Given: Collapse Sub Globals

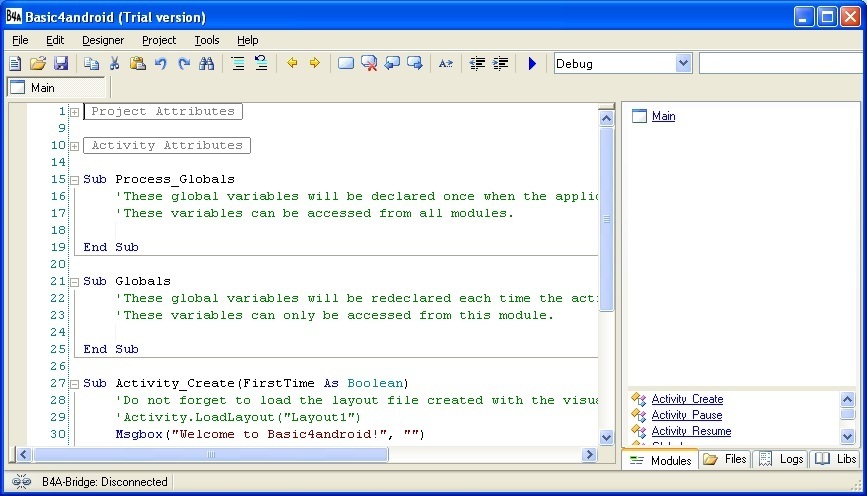Looking at the screenshot, I should [75, 282].
